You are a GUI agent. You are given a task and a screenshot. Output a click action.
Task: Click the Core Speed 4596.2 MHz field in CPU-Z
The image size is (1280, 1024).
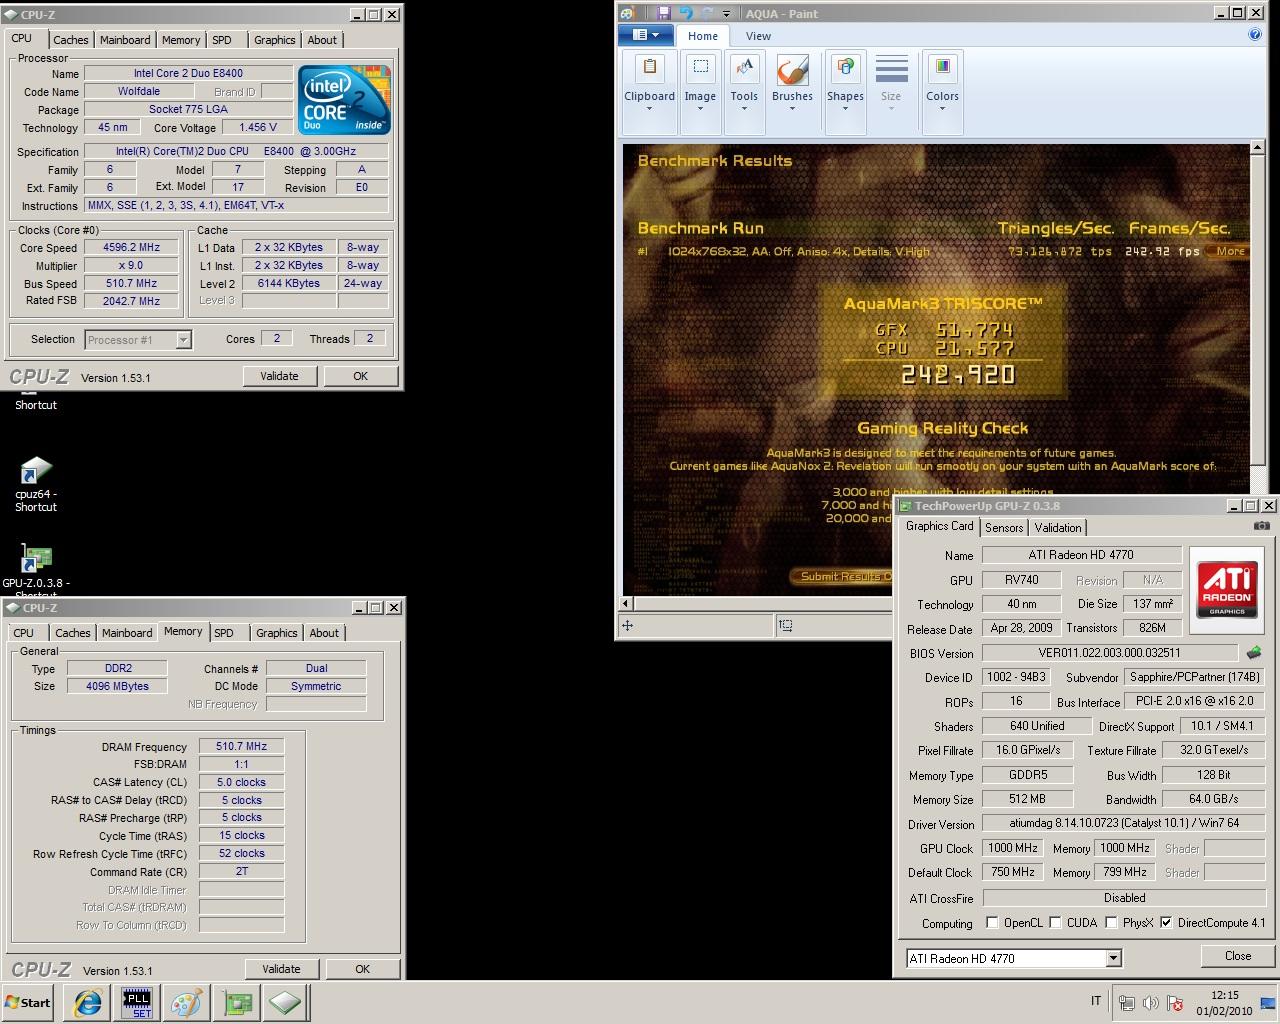[132, 248]
